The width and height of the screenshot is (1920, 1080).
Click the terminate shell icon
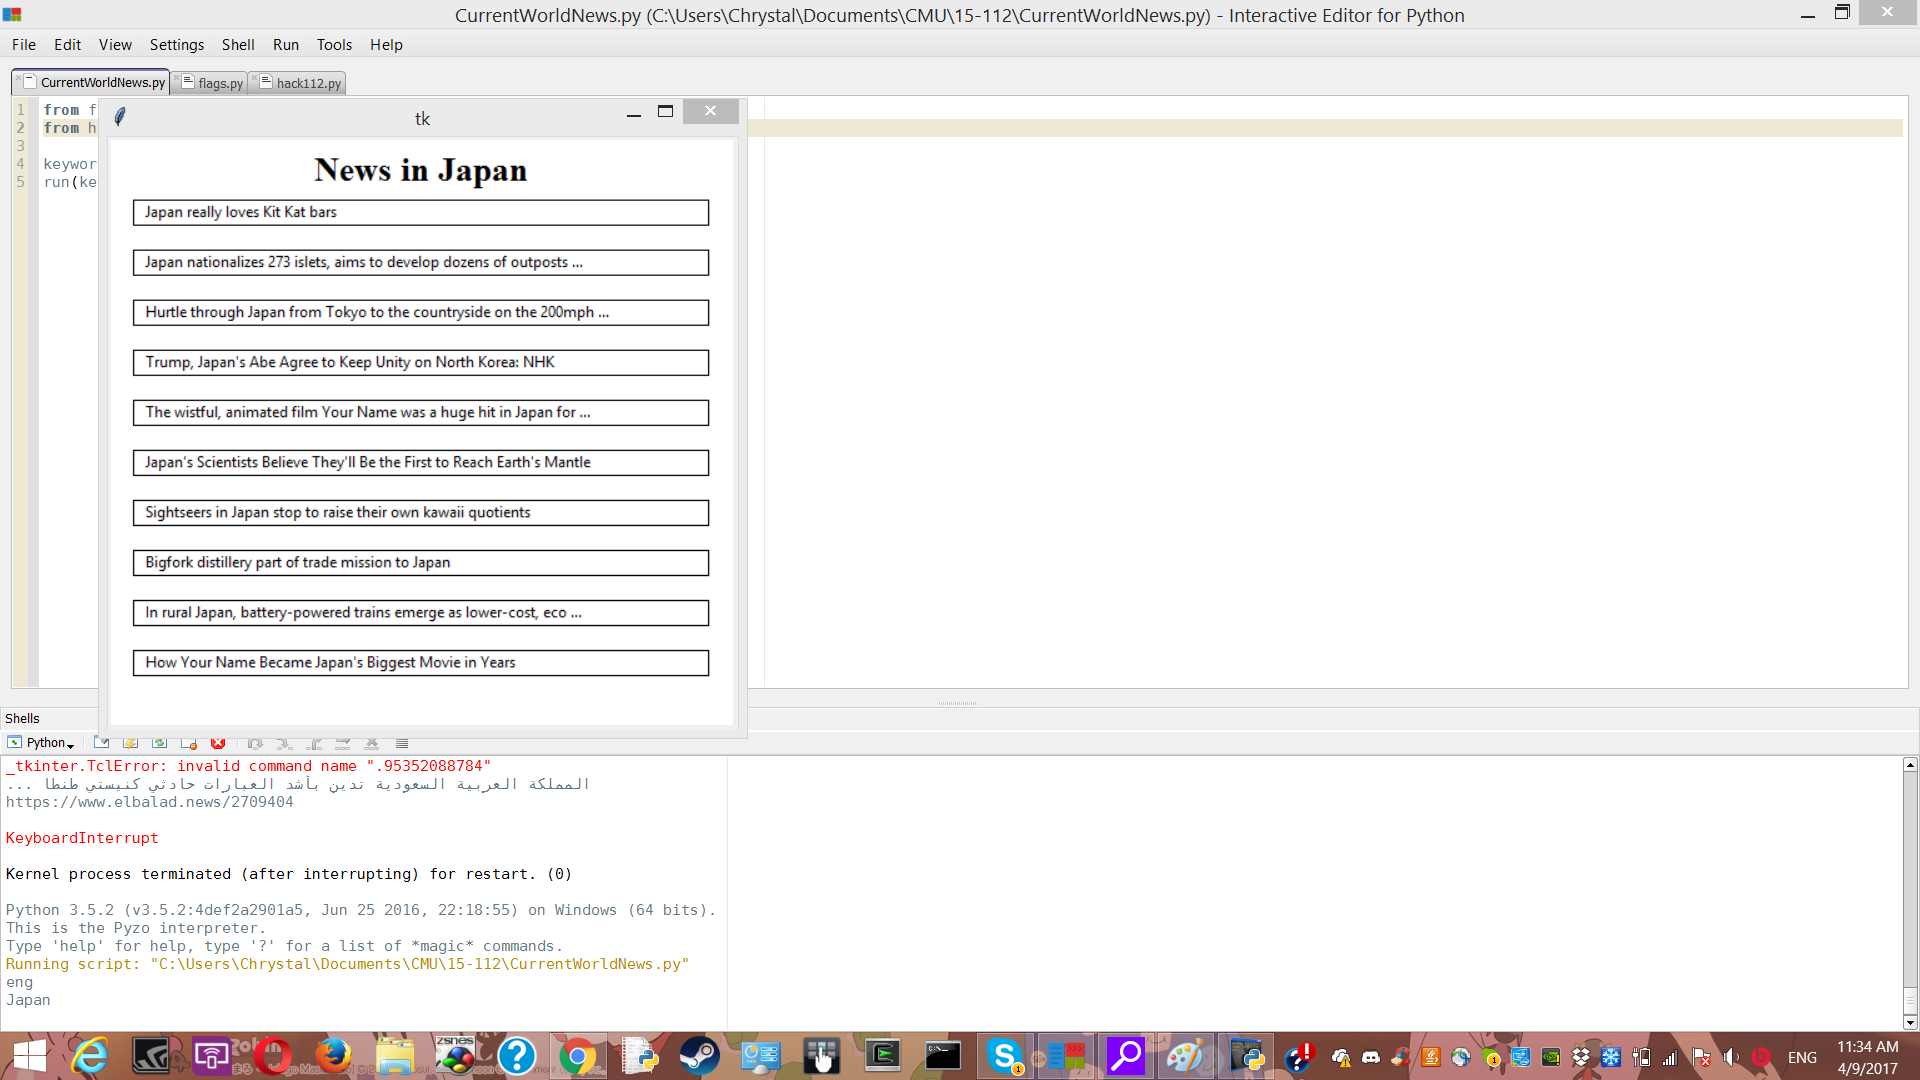[188, 743]
